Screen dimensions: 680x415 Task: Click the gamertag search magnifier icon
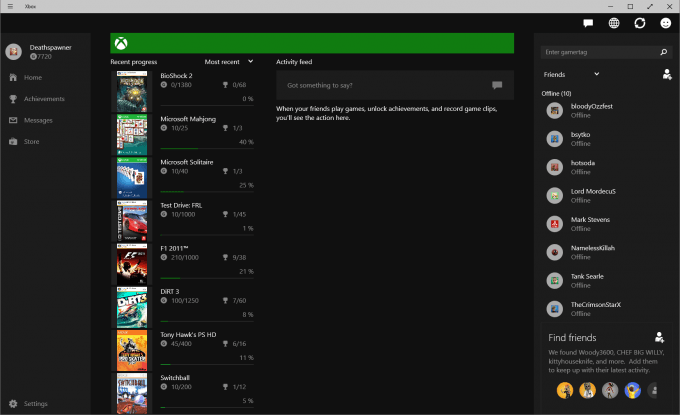click(663, 52)
